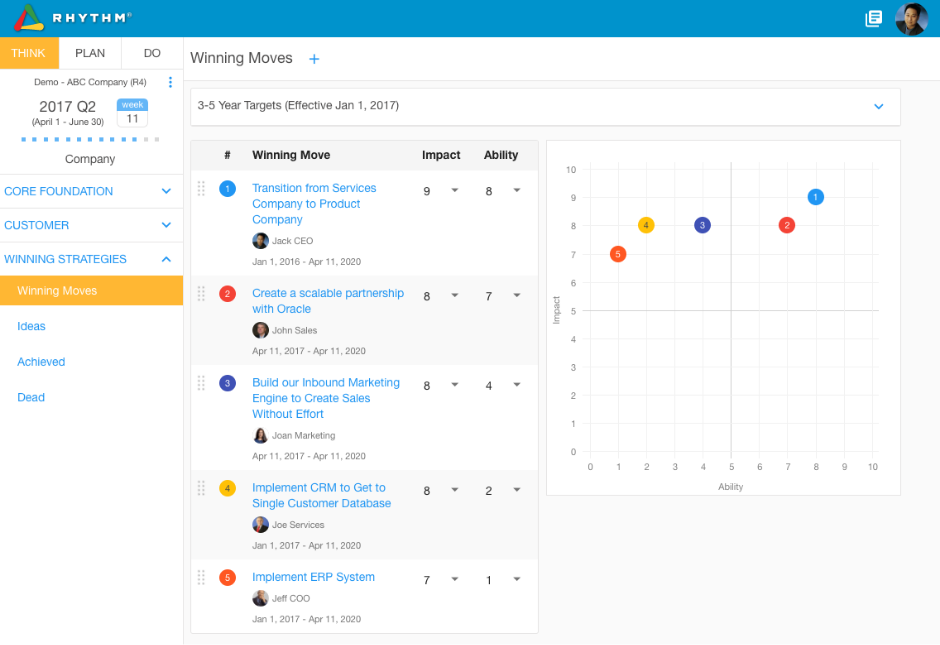
Task: Click Demo - ABC Company (R4) text
Action: tap(90, 82)
